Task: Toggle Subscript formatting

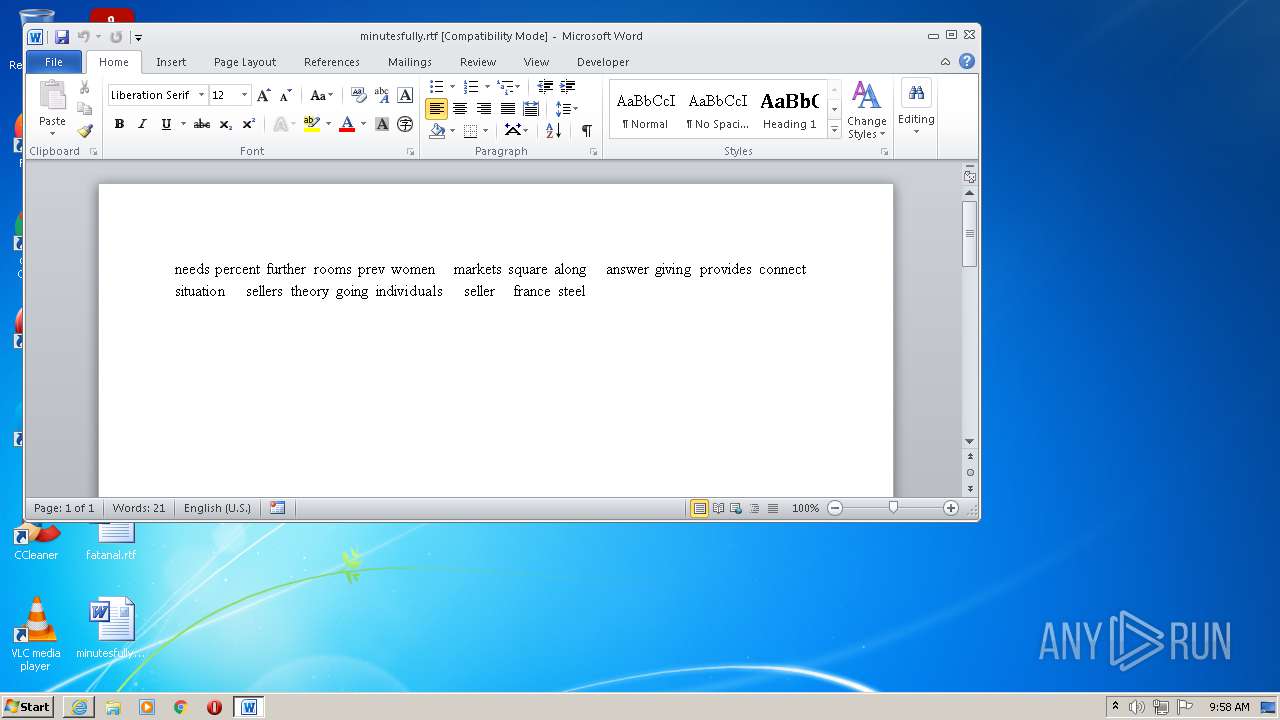Action: [x=226, y=124]
